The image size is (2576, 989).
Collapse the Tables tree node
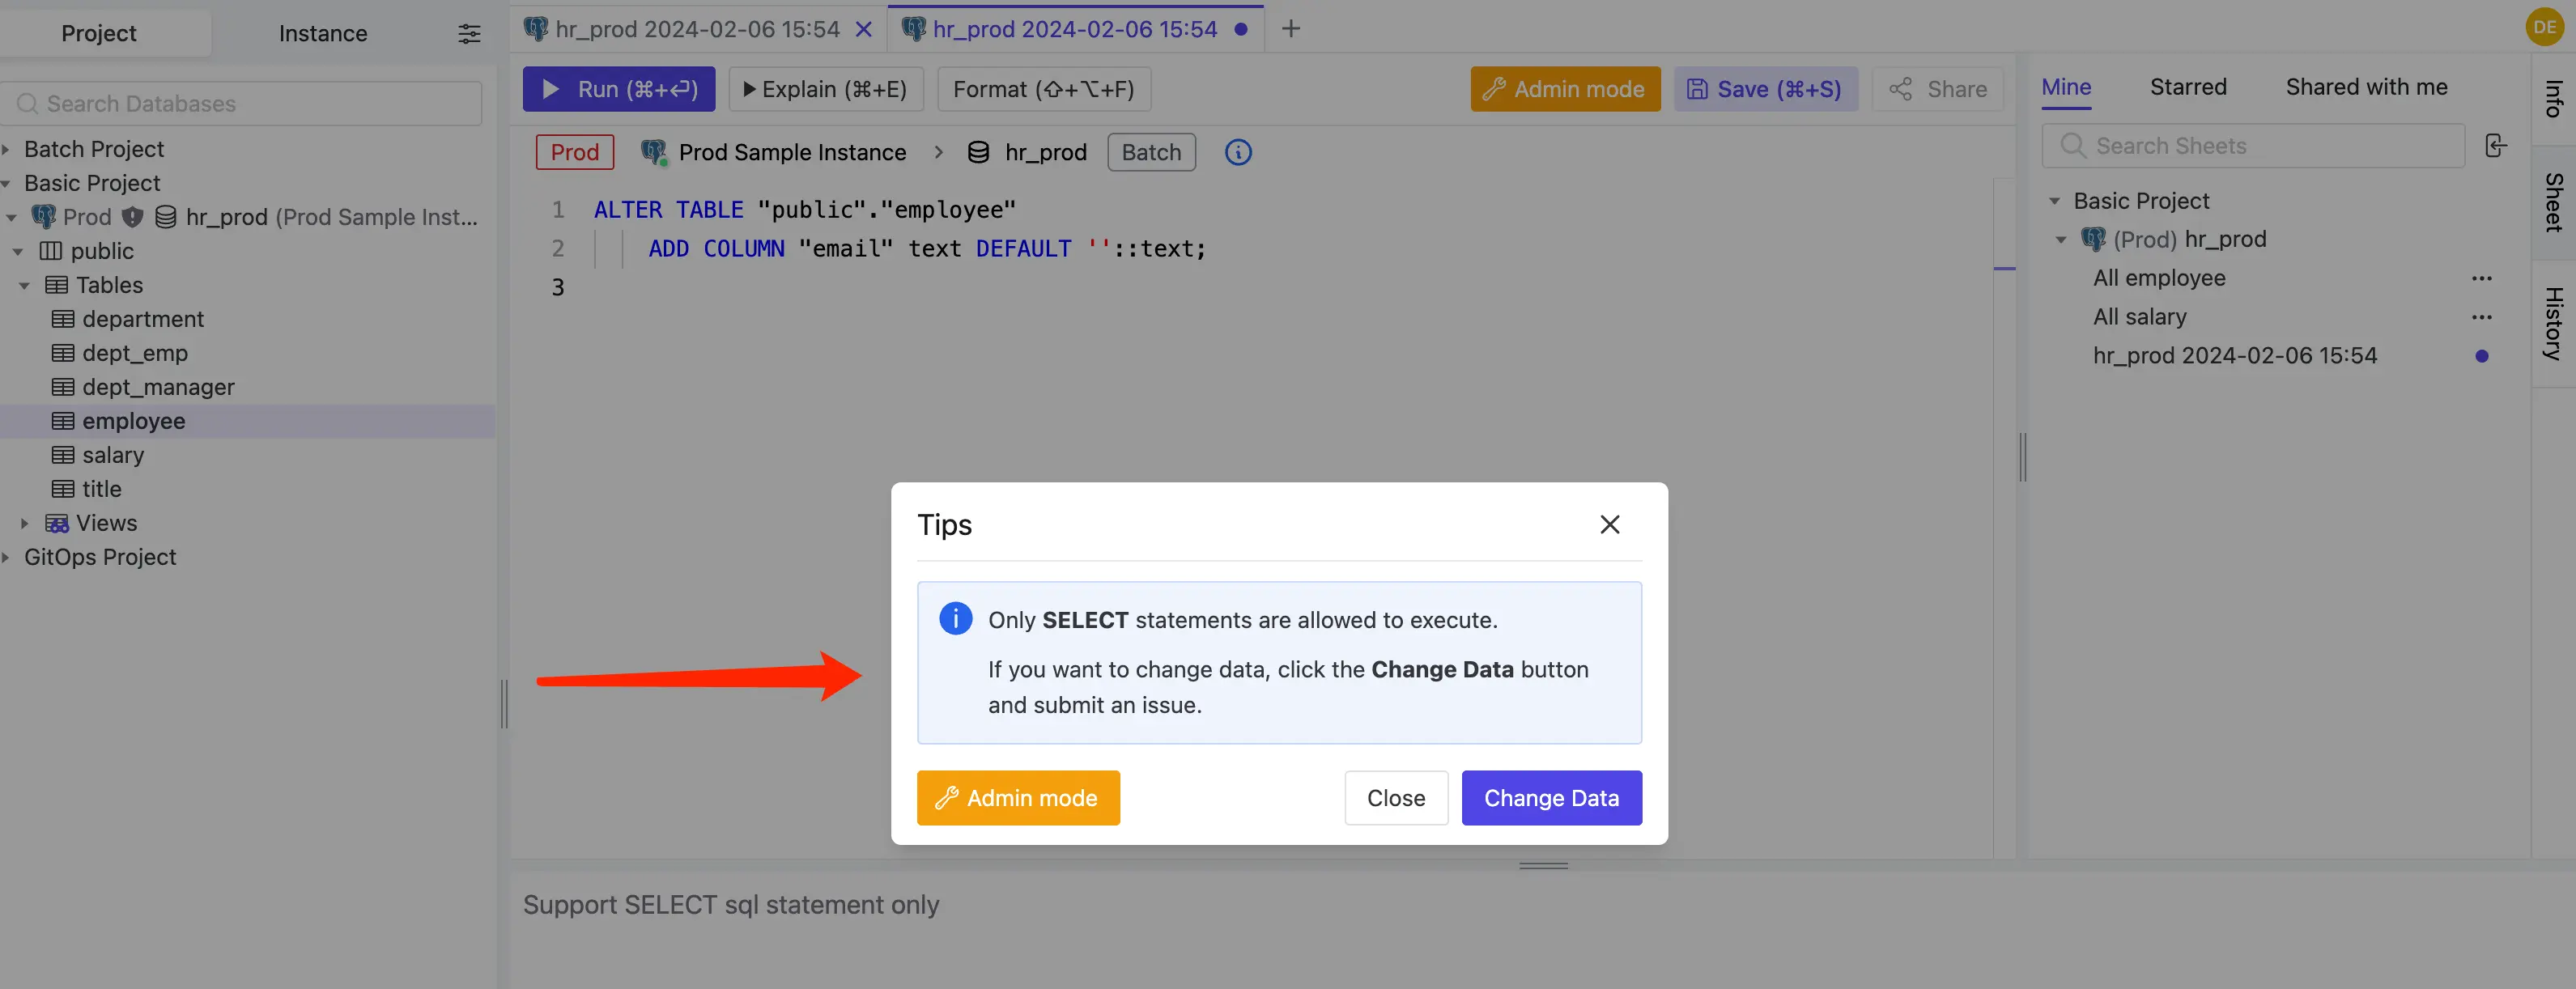point(25,285)
